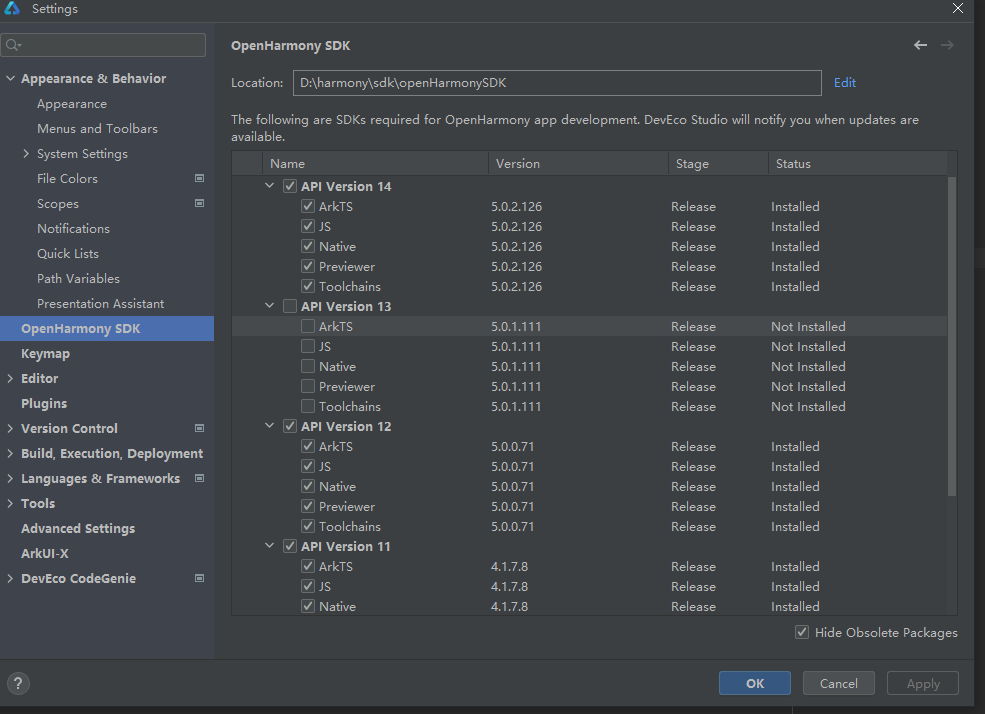Open the help question mark icon
The width and height of the screenshot is (985, 714).
click(x=18, y=683)
